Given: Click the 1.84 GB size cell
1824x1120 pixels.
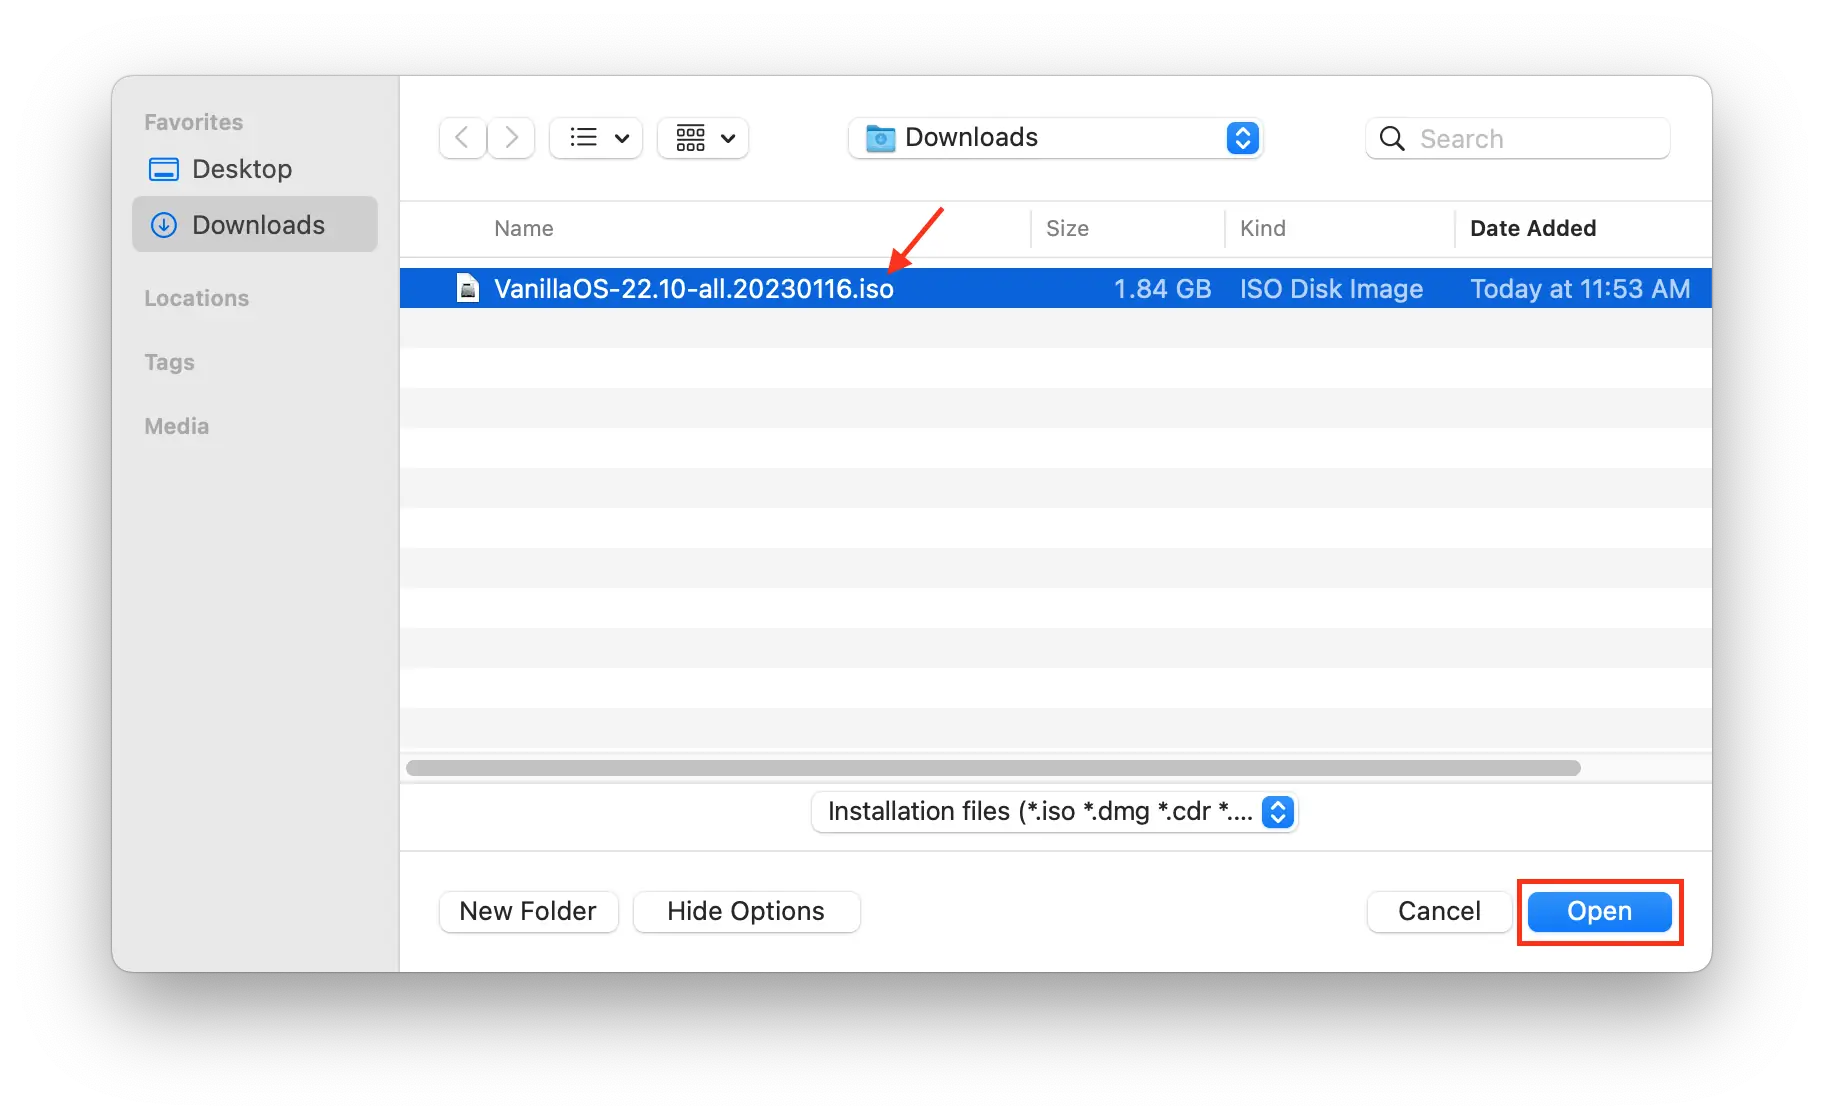Looking at the screenshot, I should (1163, 289).
